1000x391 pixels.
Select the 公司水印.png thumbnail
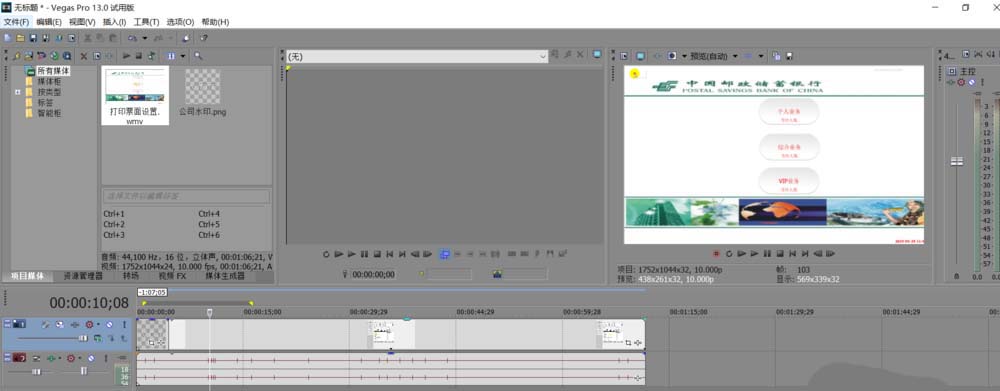(x=202, y=92)
